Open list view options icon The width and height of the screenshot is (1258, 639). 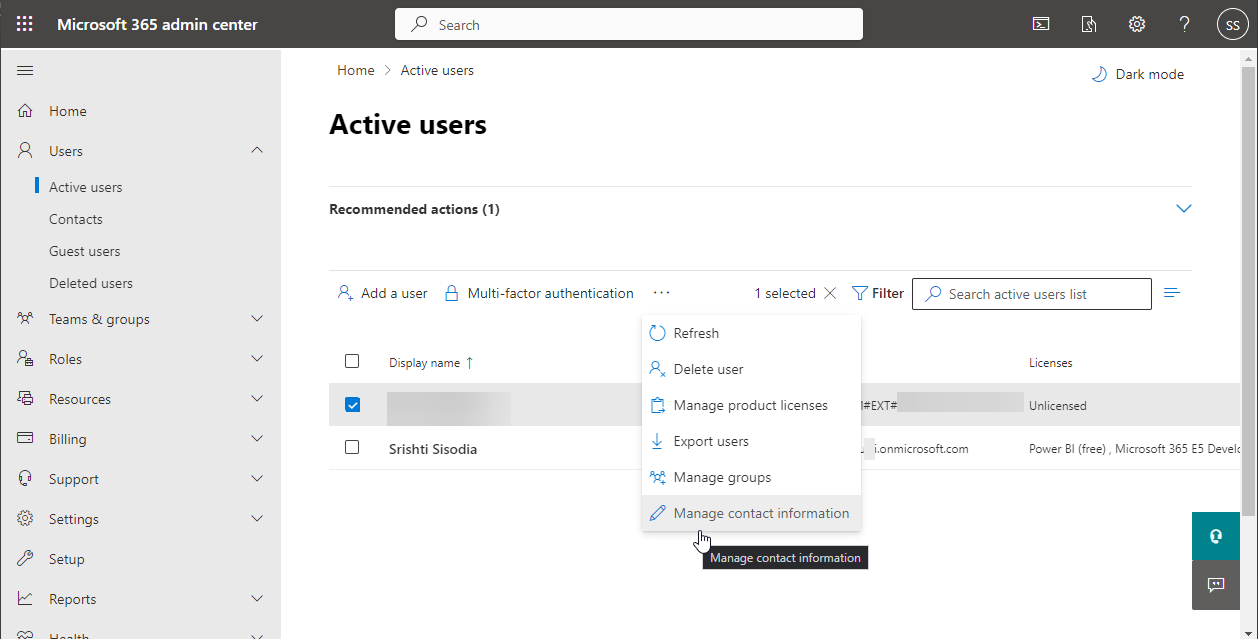tap(1173, 293)
